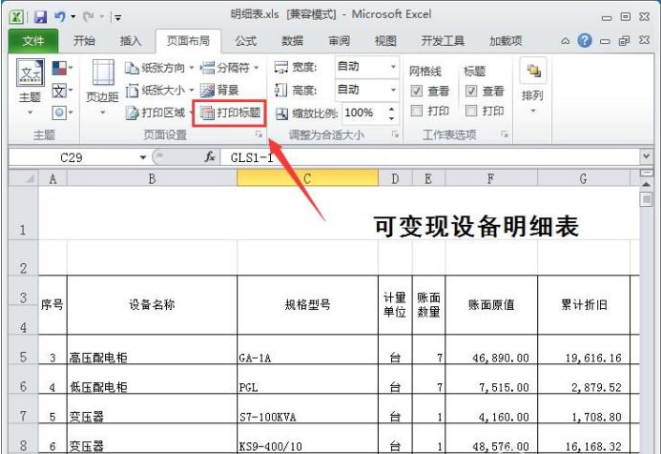Viewport: 661px width, 454px height.
Task: Click vertical scrollbar up arrow
Action: (x=646, y=184)
